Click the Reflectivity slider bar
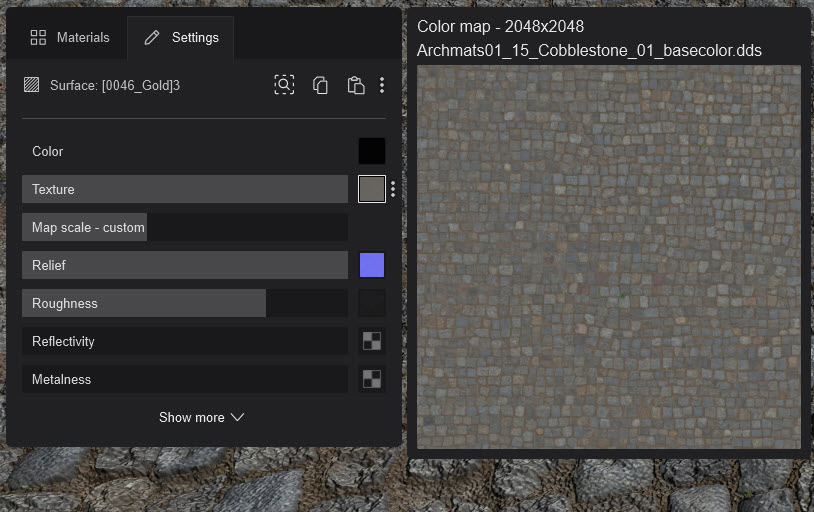814x512 pixels. pyautogui.click(x=185, y=341)
